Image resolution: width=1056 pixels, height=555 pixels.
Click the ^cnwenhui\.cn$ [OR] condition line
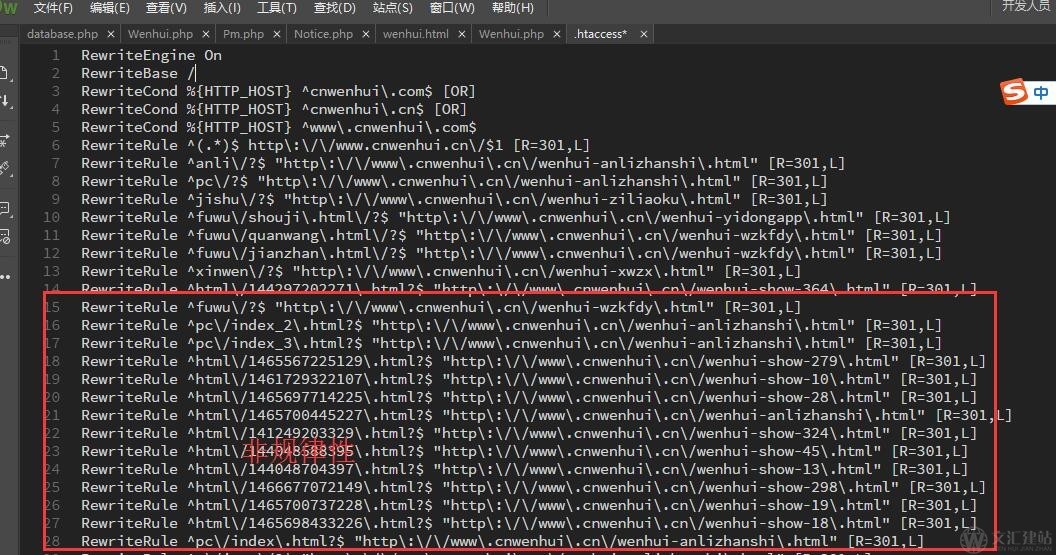tap(273, 109)
